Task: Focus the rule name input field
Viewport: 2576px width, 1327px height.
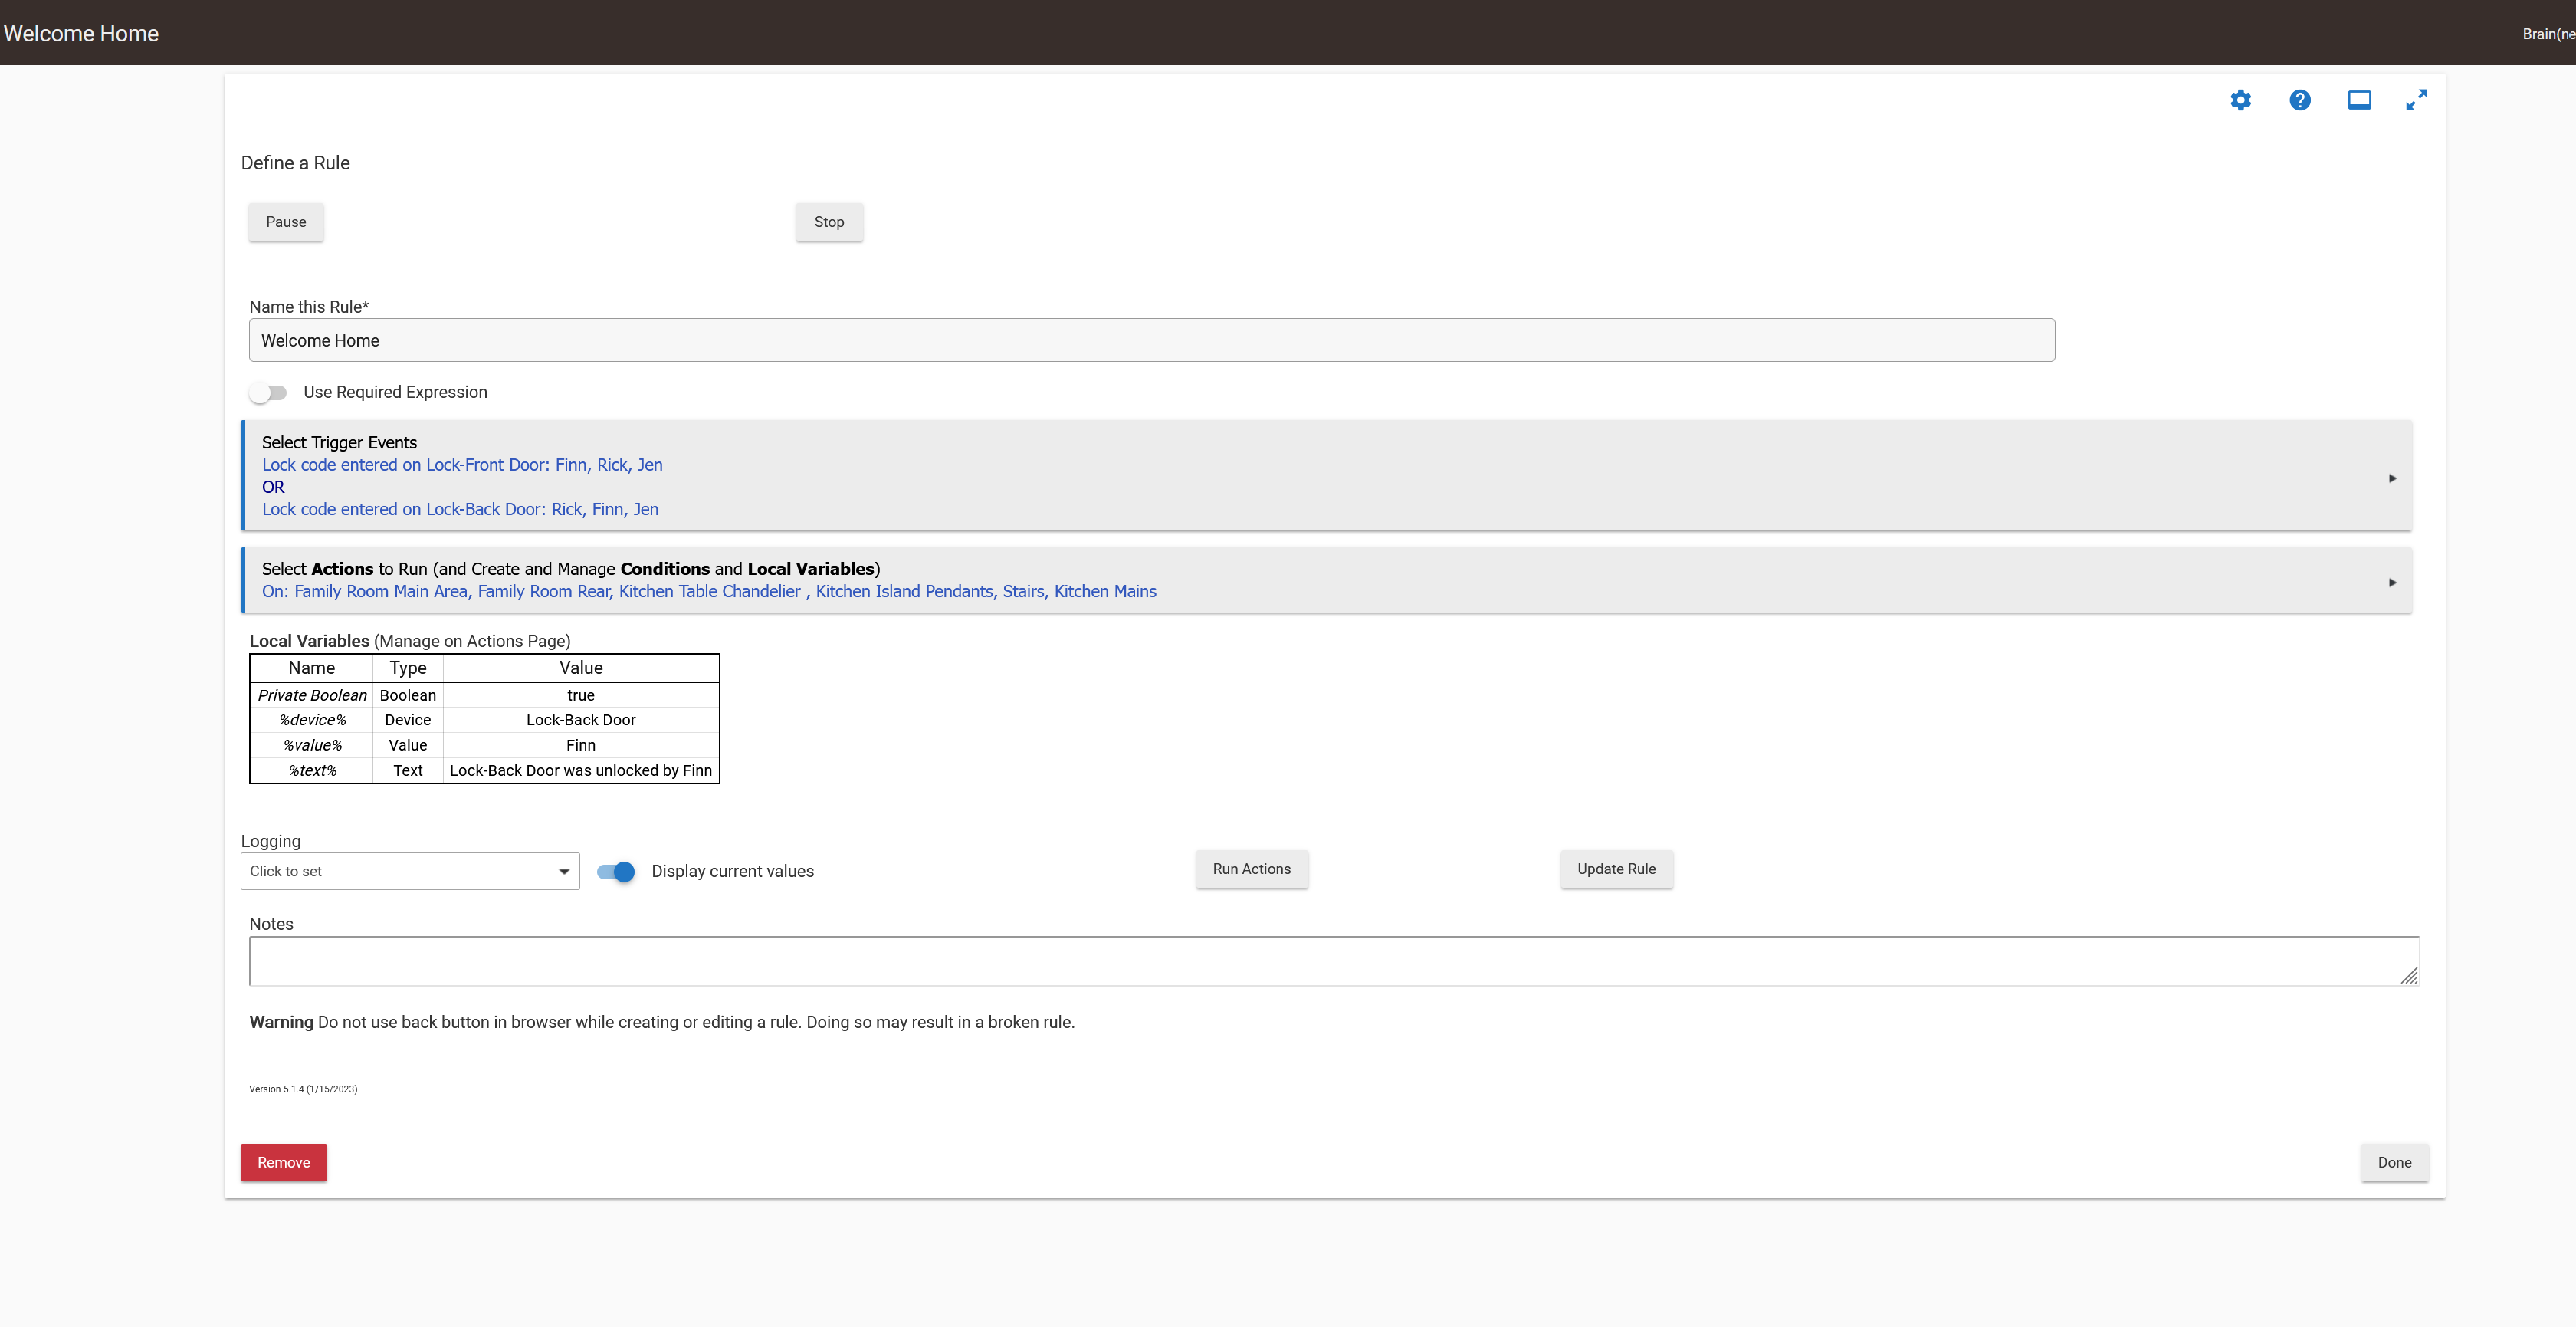Action: coord(1151,340)
